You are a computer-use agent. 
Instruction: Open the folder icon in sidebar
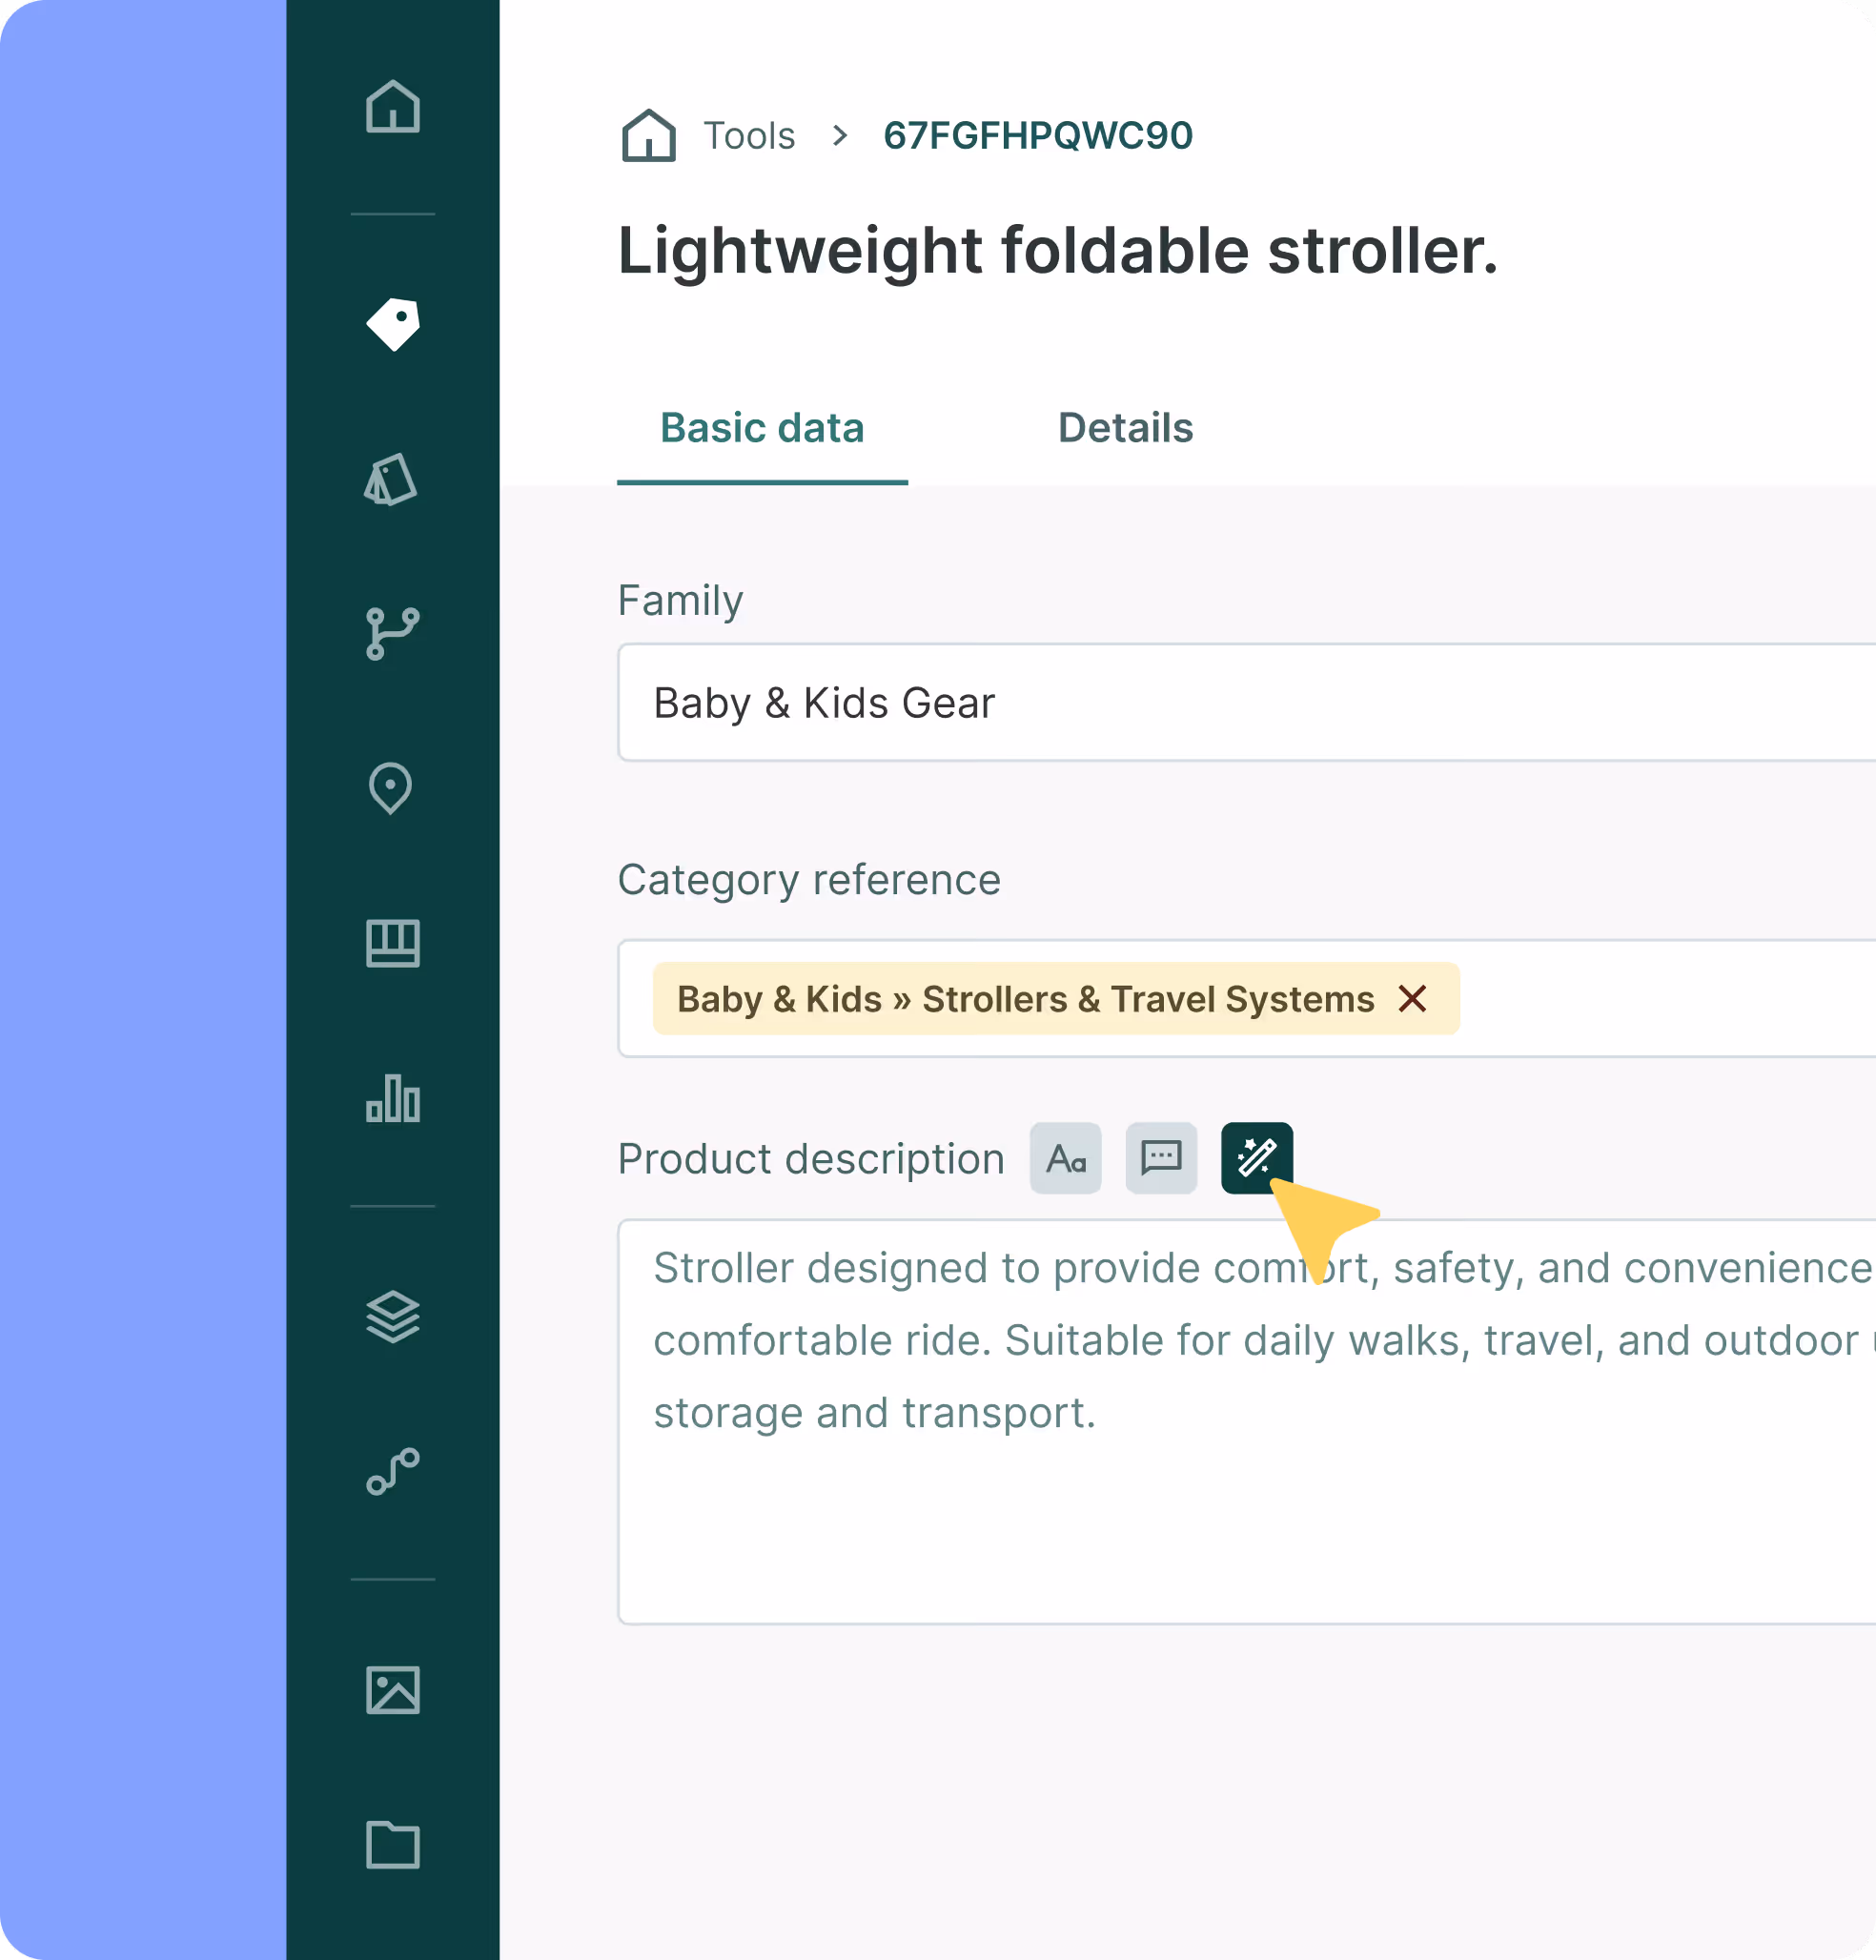(x=392, y=1844)
